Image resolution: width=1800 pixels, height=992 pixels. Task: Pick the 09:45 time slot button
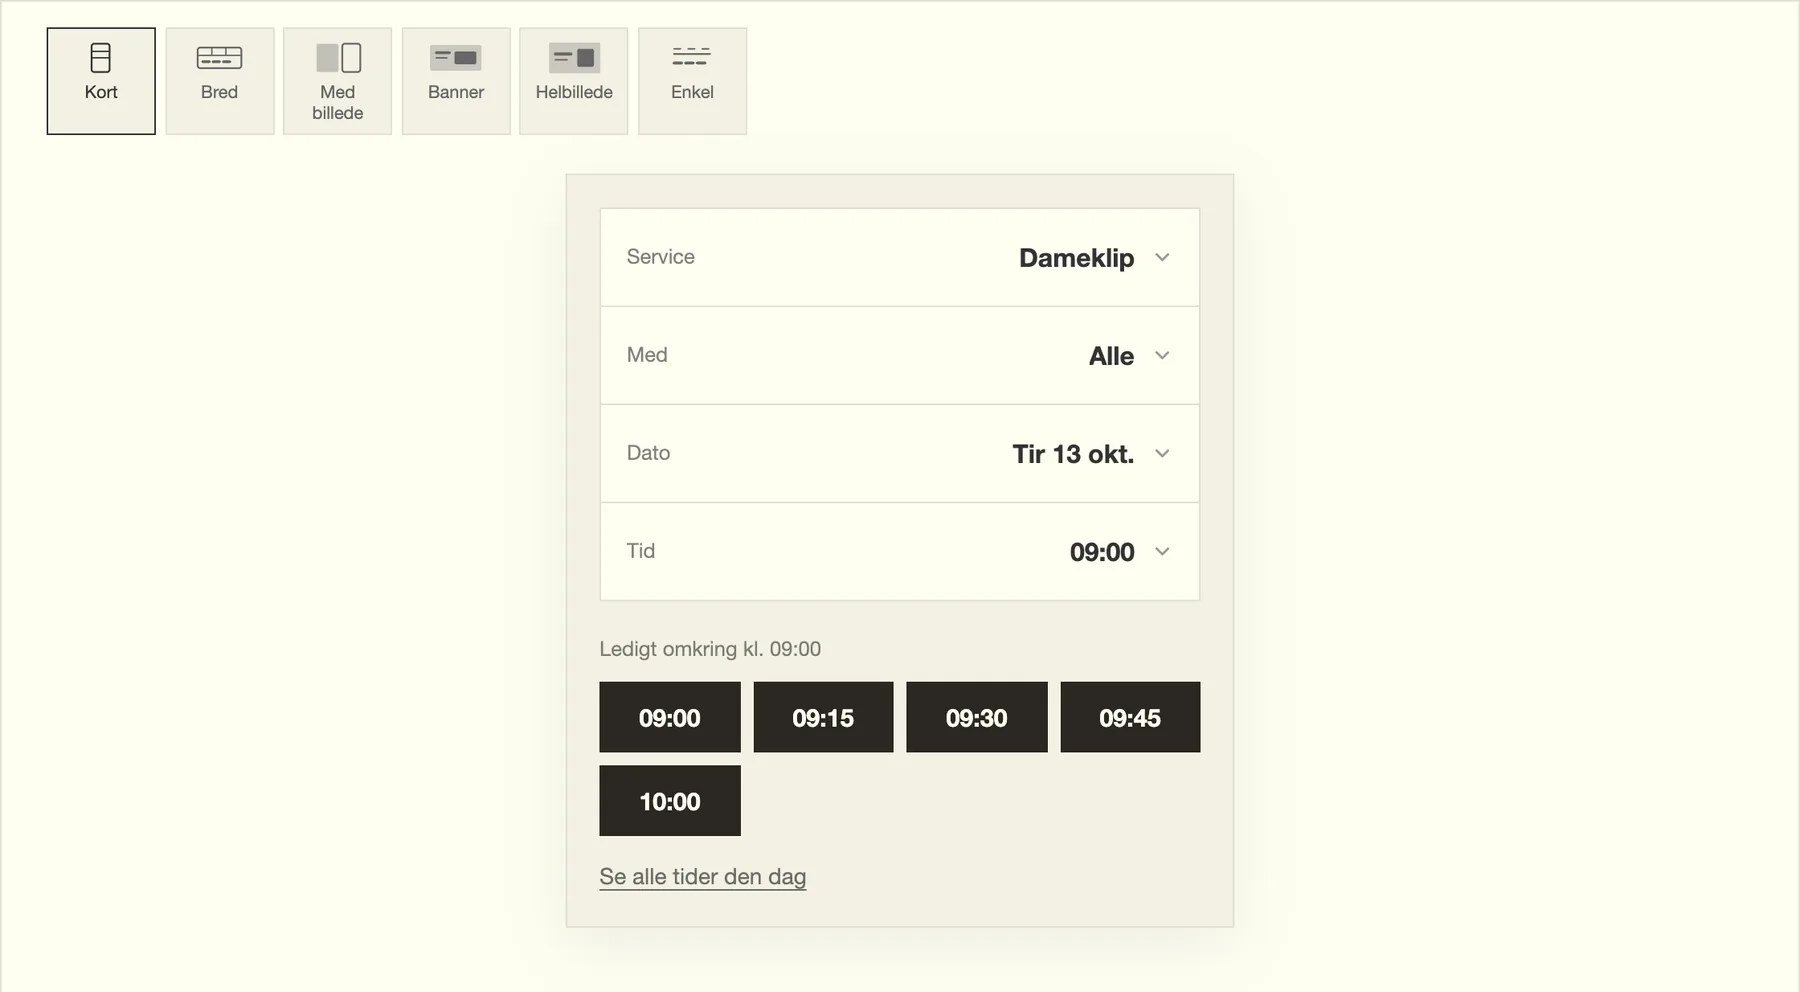pos(1130,717)
